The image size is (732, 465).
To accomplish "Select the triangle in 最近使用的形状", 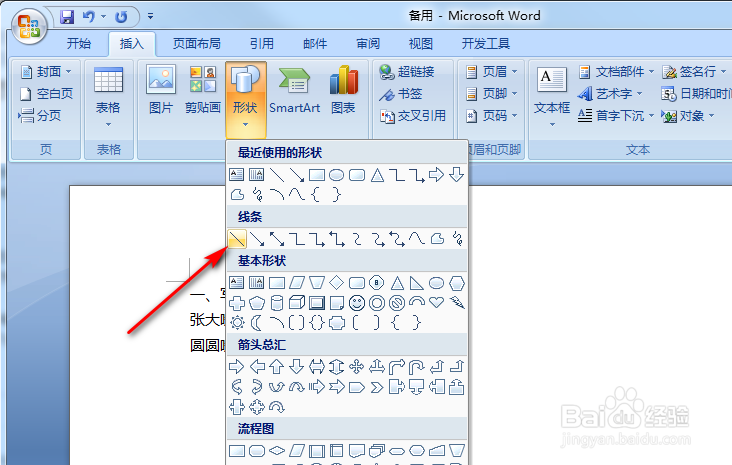I will (377, 175).
